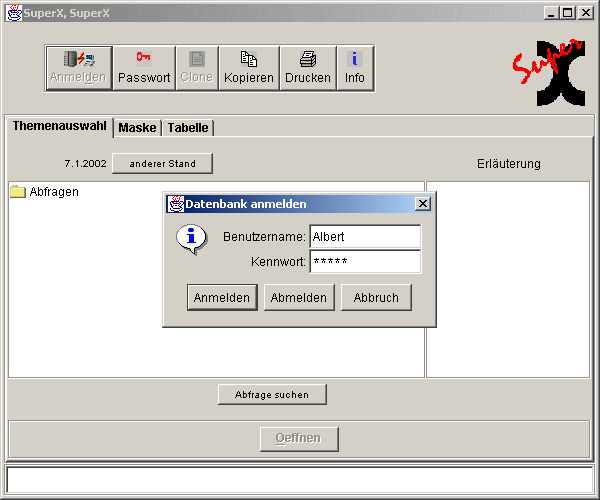Image resolution: width=600 pixels, height=500 pixels.
Task: Select the Abfragen tree entry
Action: [45, 191]
